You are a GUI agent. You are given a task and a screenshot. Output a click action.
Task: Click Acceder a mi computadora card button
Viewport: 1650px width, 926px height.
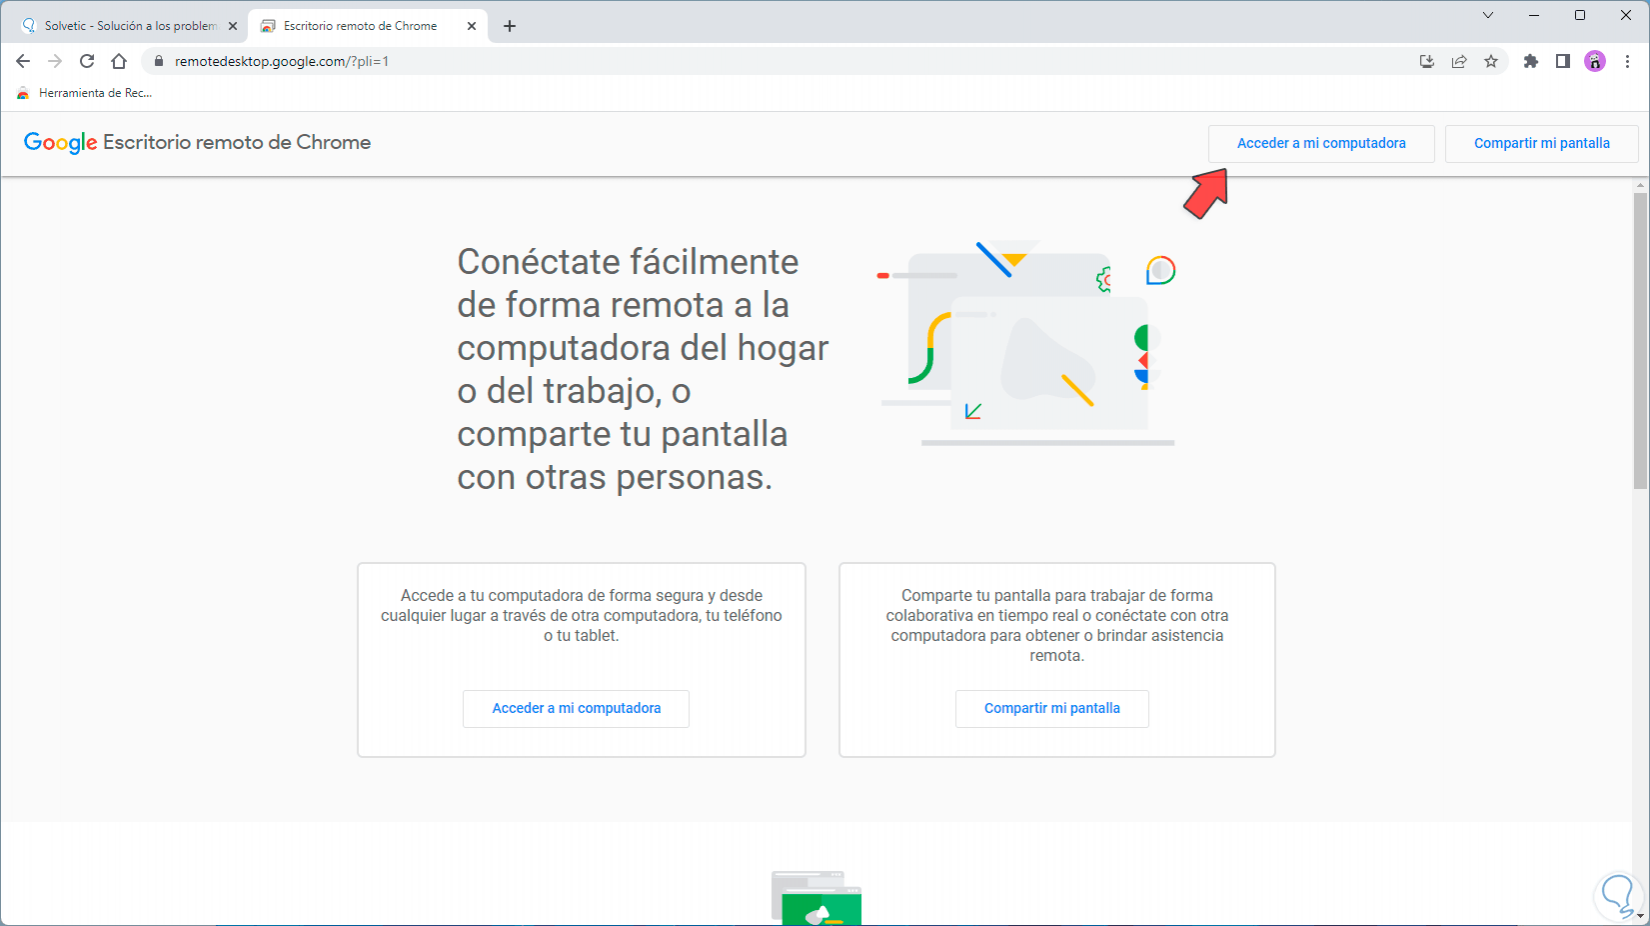pyautogui.click(x=576, y=708)
